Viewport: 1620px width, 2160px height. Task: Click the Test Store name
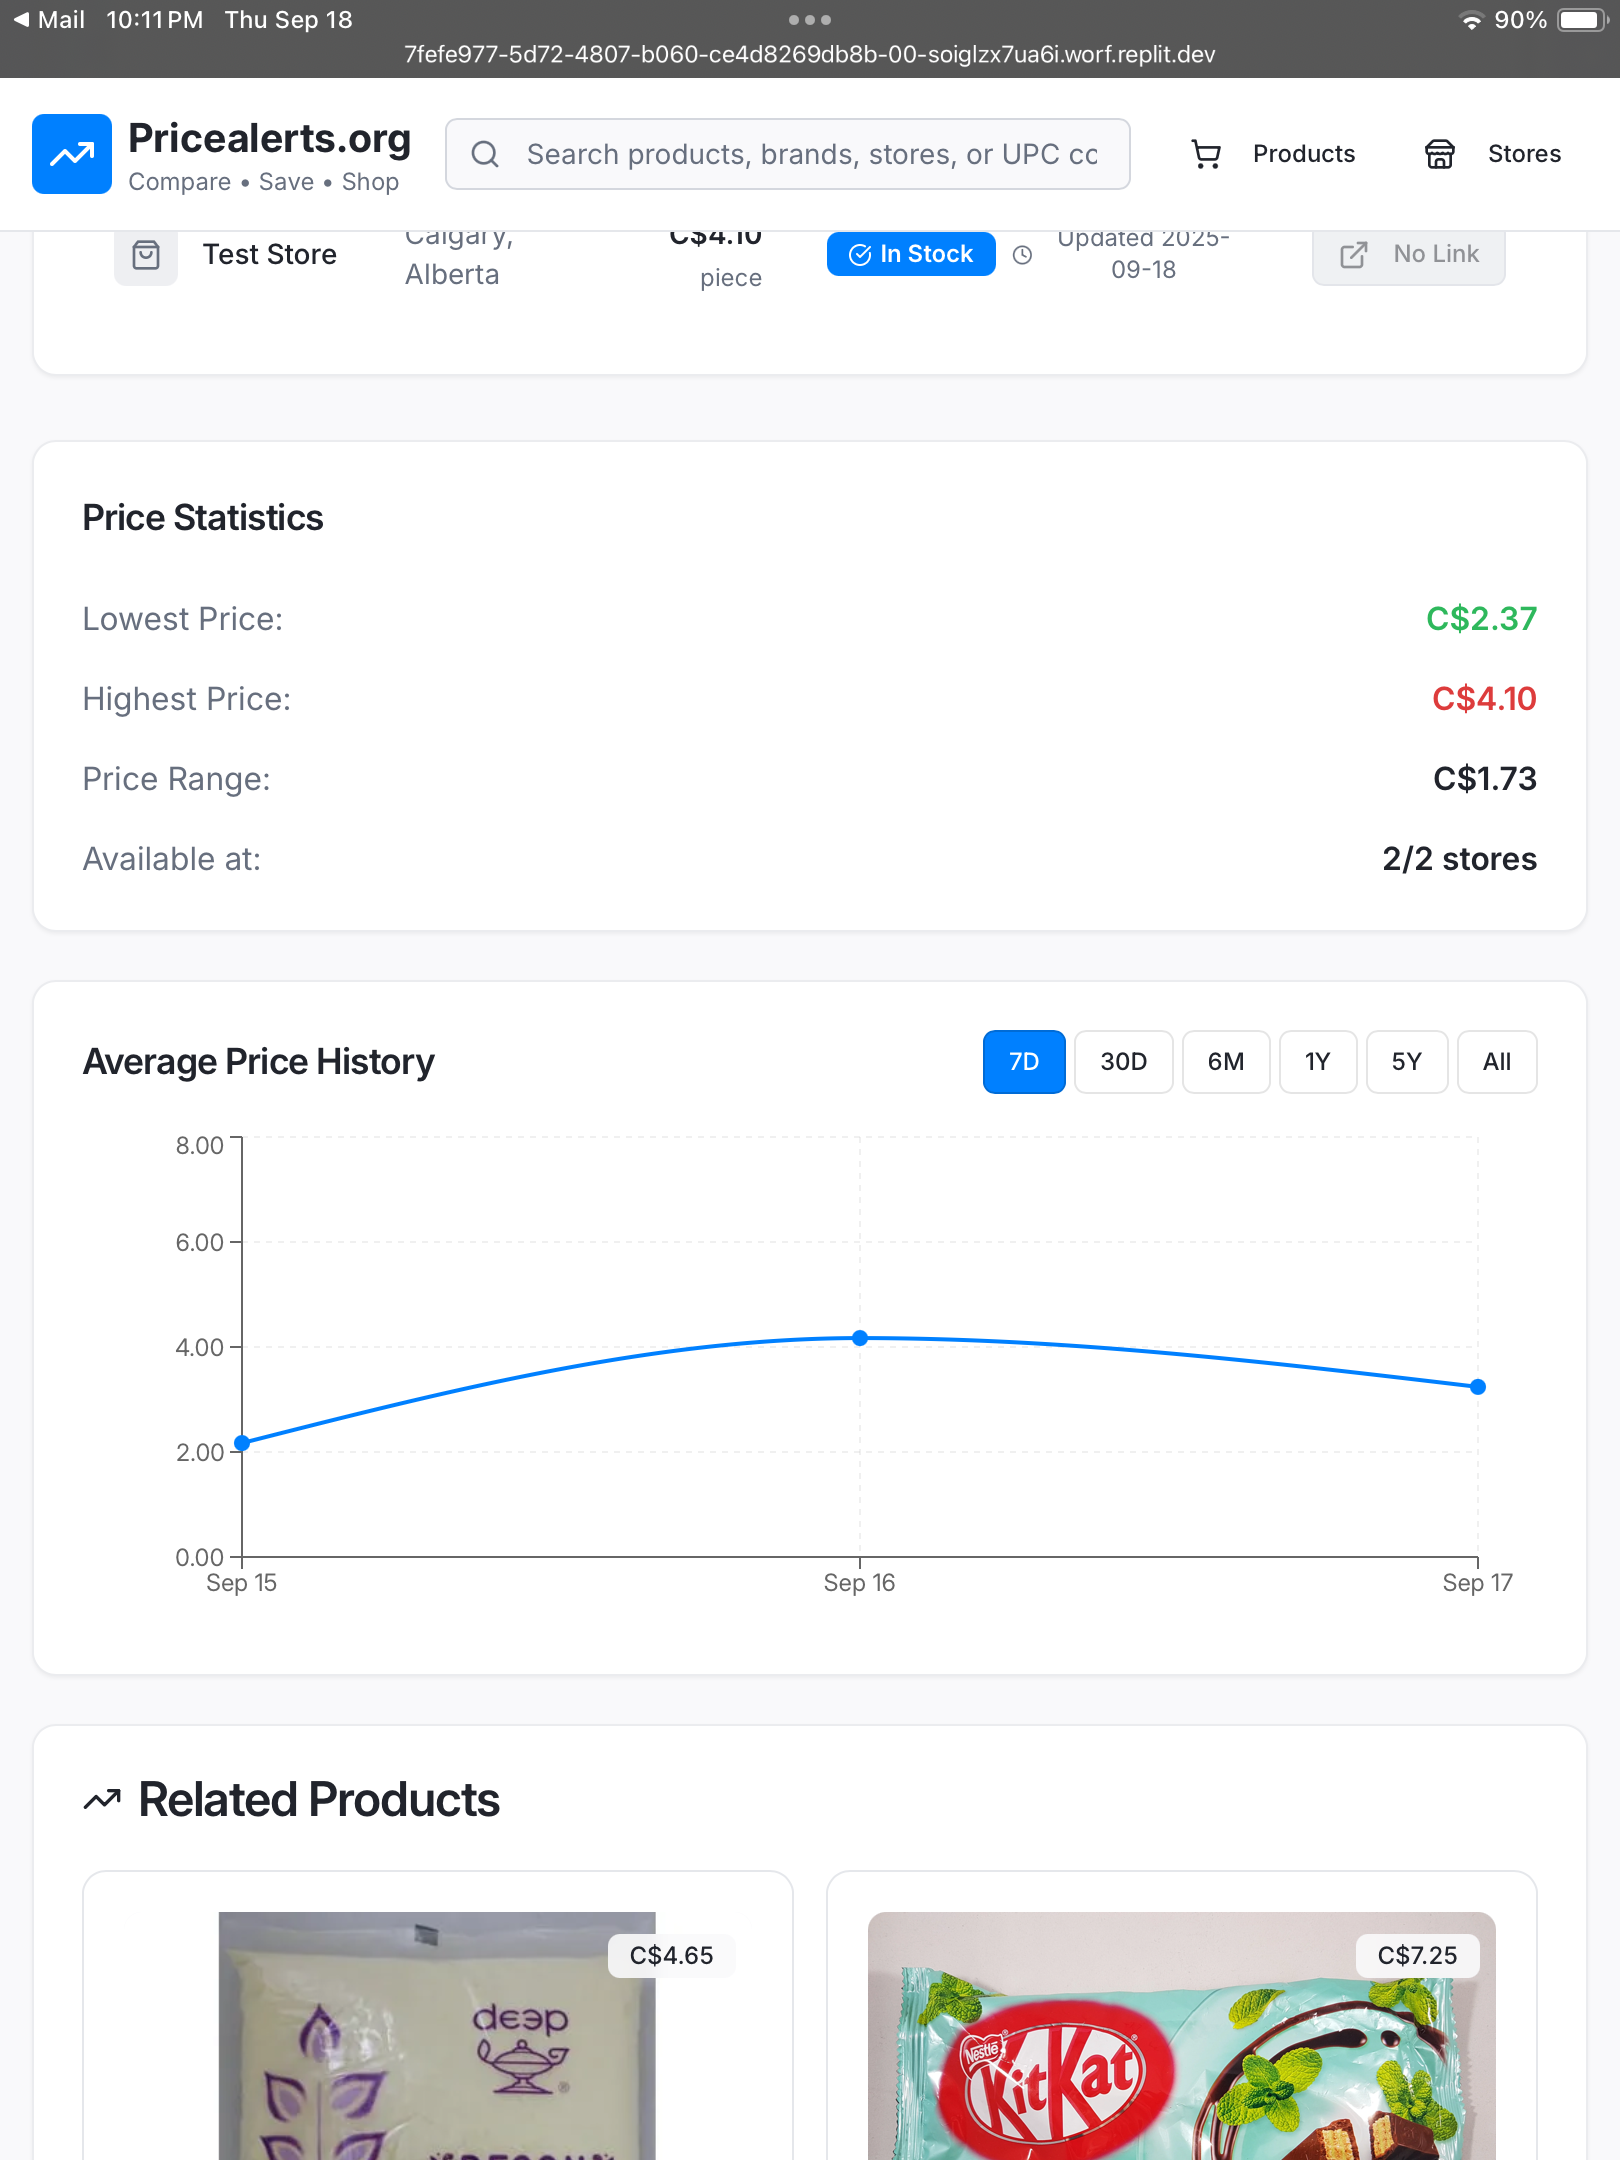coord(270,255)
